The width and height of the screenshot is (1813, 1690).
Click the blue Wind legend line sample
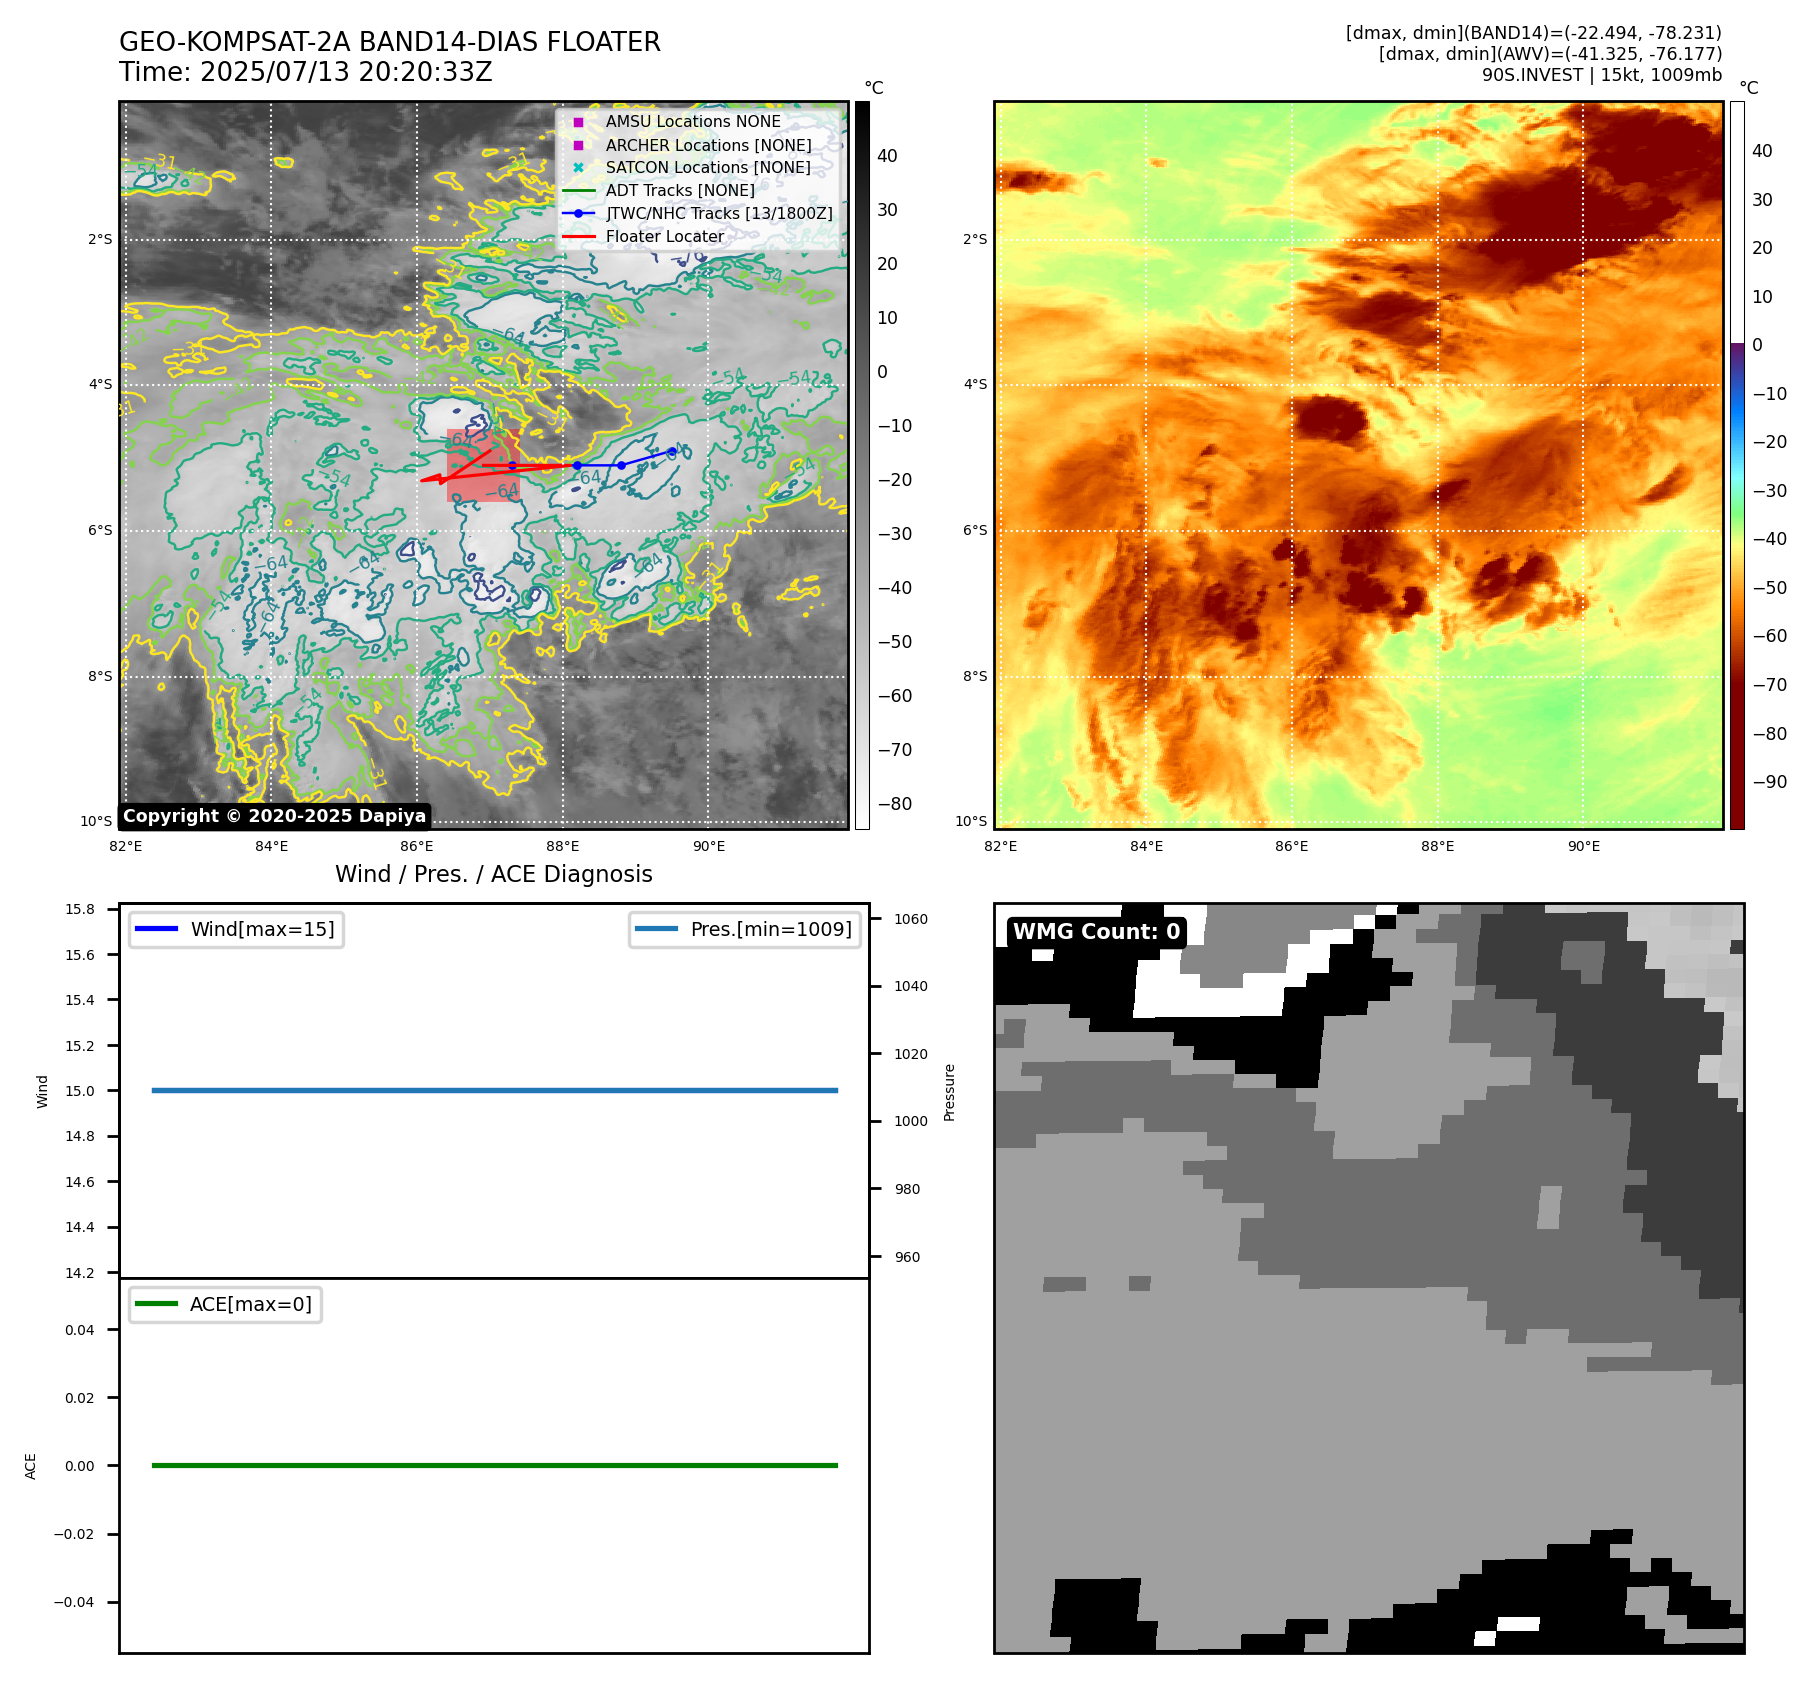pos(156,930)
